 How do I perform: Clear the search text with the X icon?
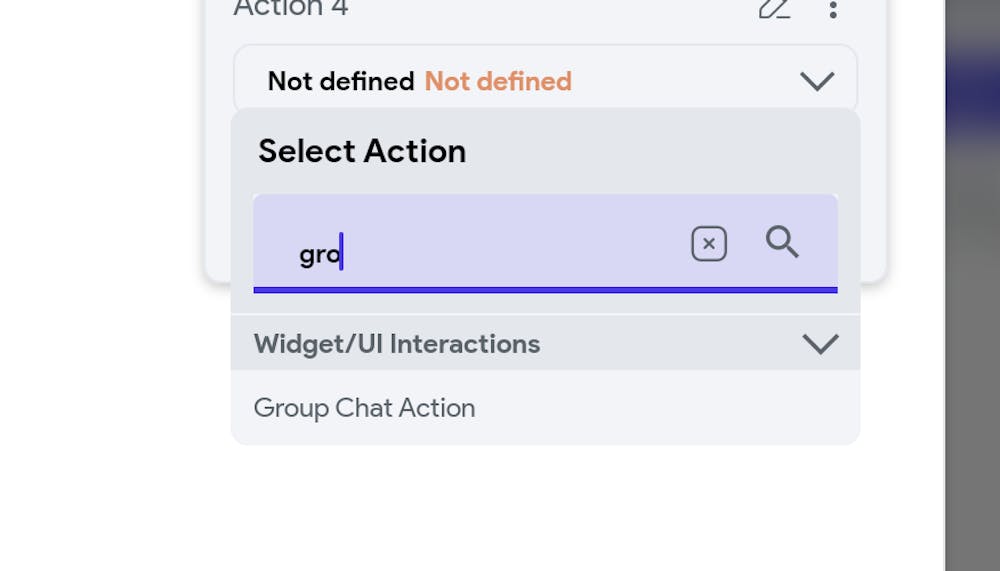click(x=709, y=244)
